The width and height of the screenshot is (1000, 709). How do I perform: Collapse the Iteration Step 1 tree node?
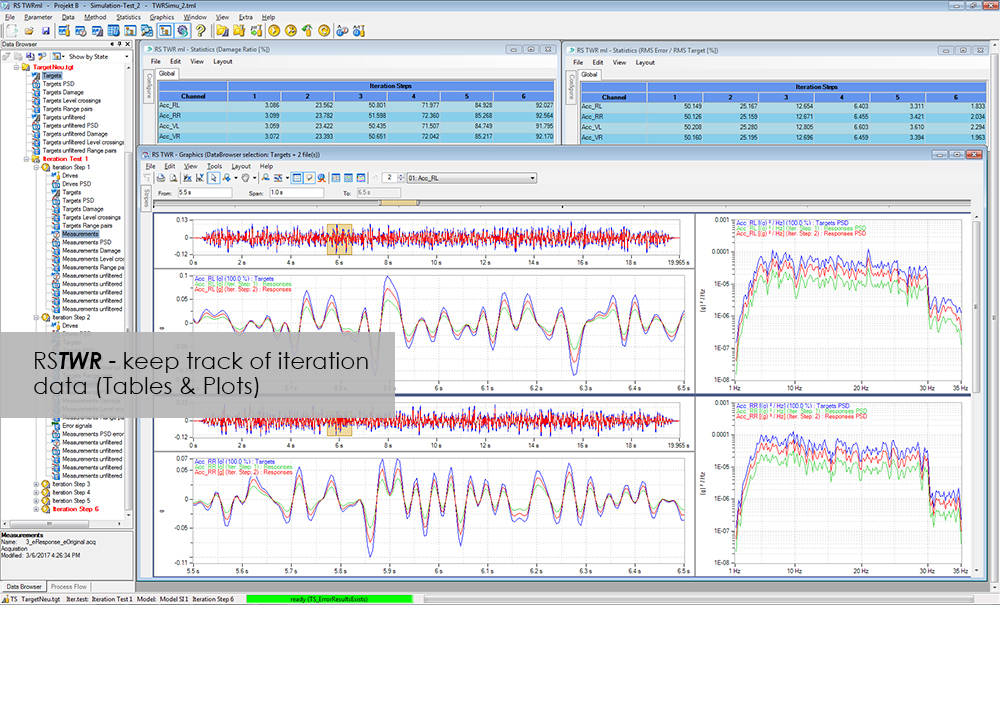(37, 167)
